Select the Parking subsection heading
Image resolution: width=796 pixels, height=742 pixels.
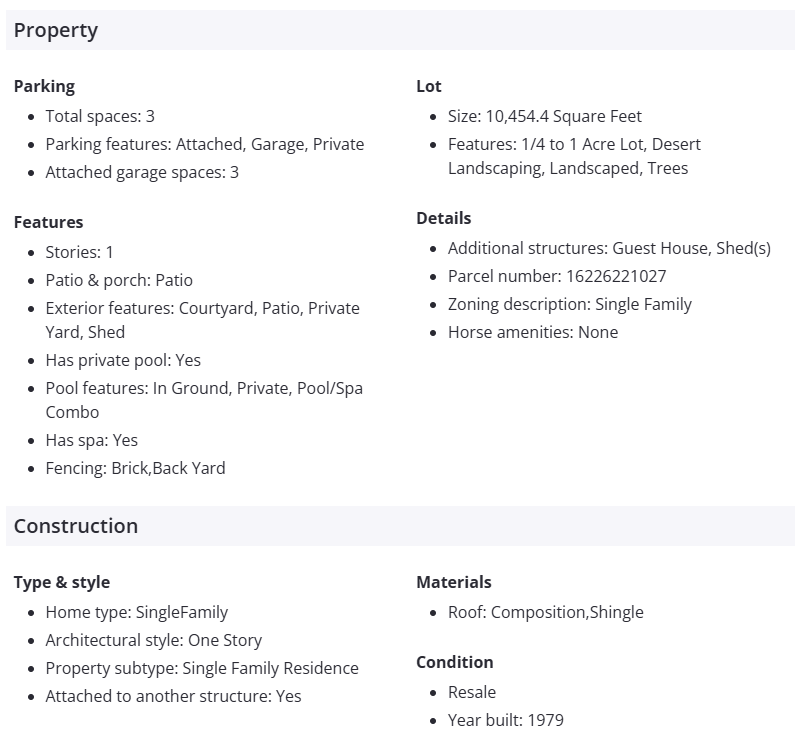44,86
